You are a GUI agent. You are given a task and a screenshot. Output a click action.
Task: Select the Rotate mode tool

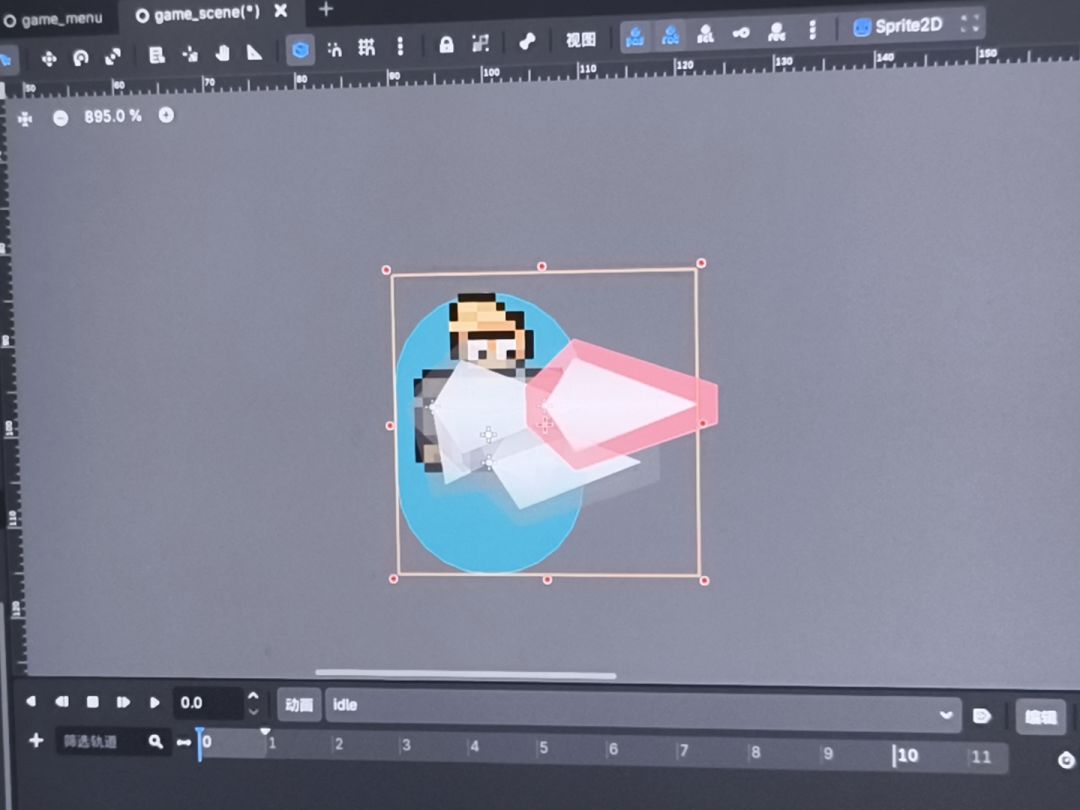(81, 58)
